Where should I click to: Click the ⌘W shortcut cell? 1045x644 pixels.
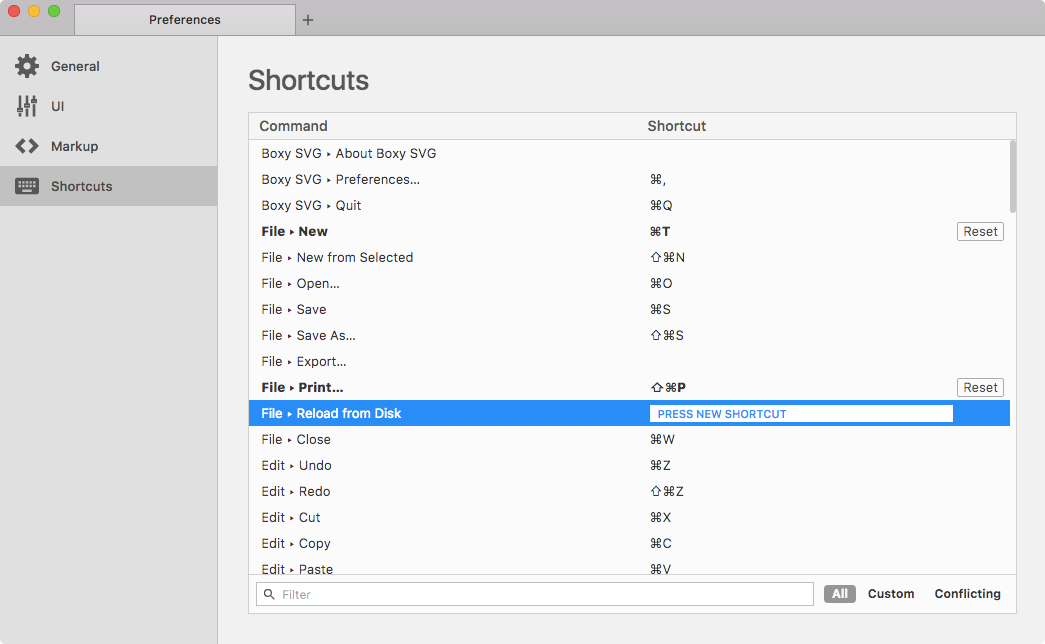(662, 439)
